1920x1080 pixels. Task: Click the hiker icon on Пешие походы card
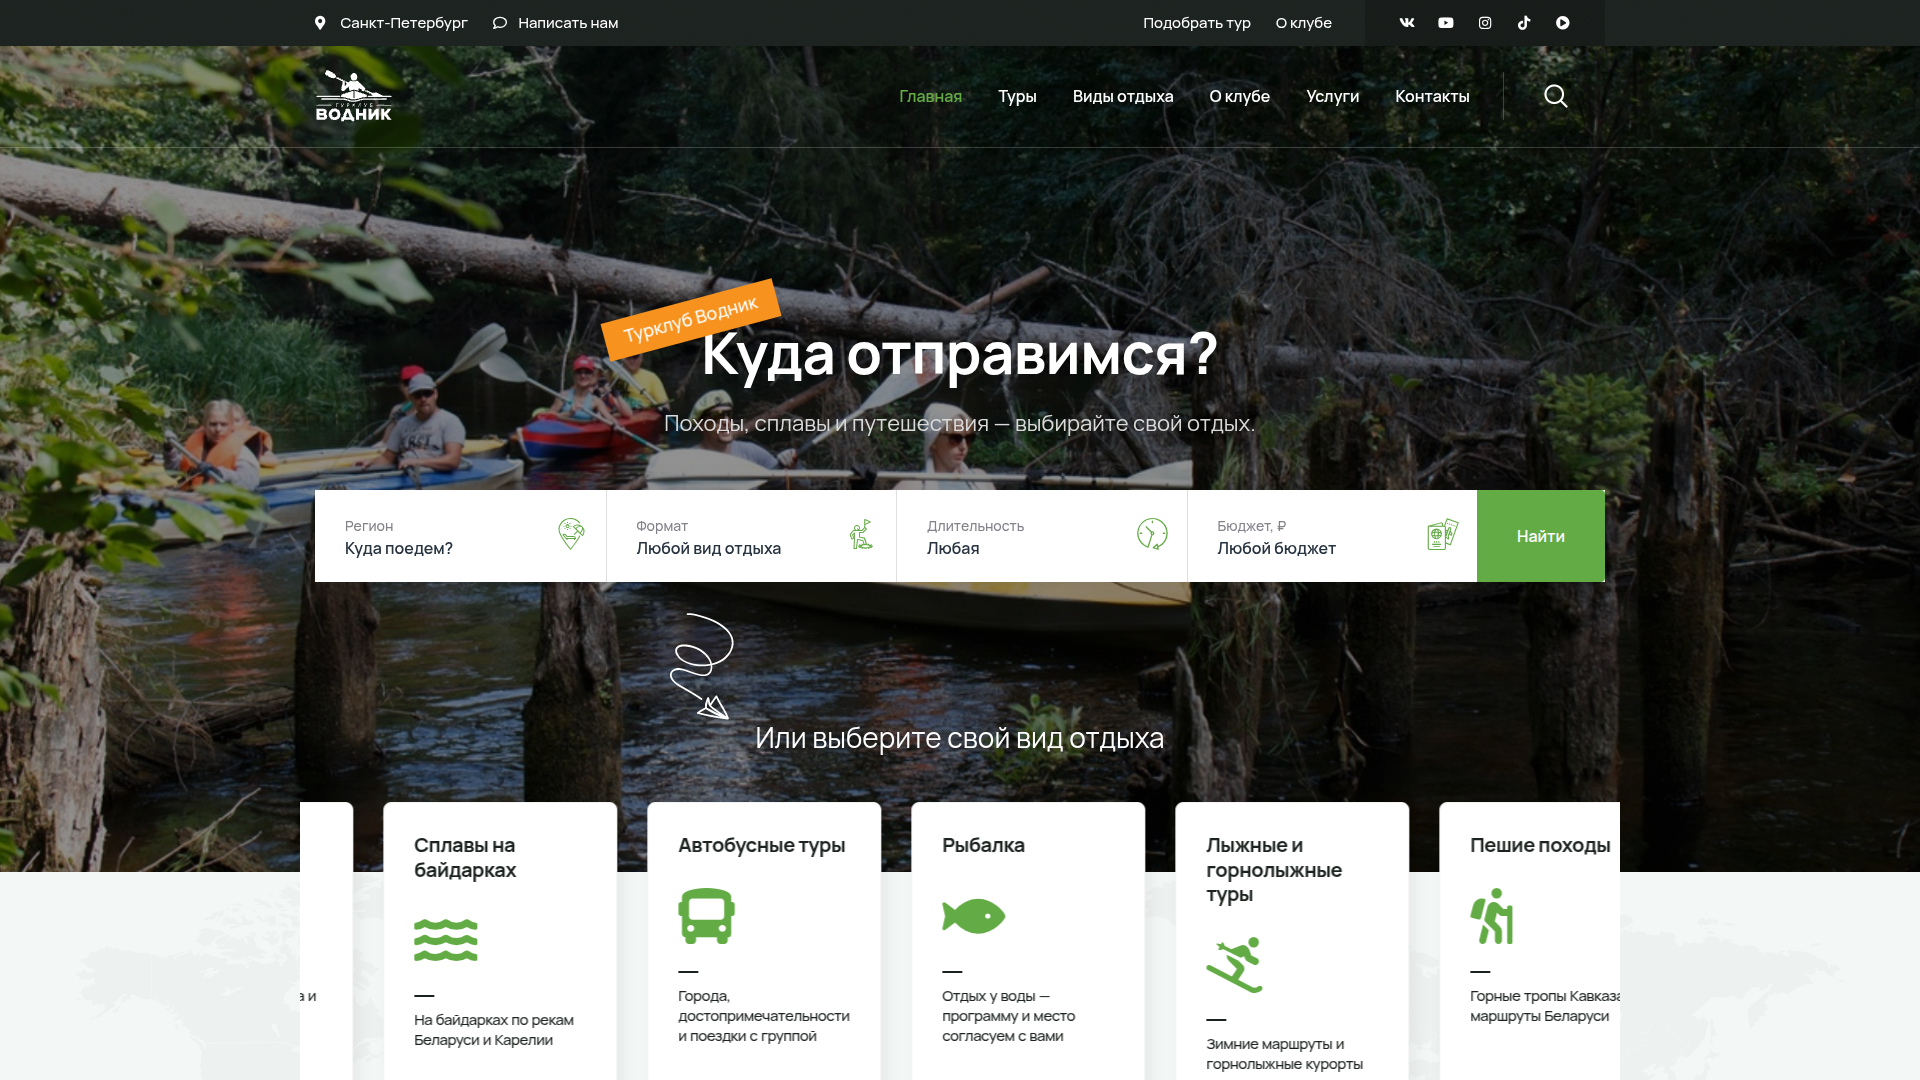[1492, 916]
